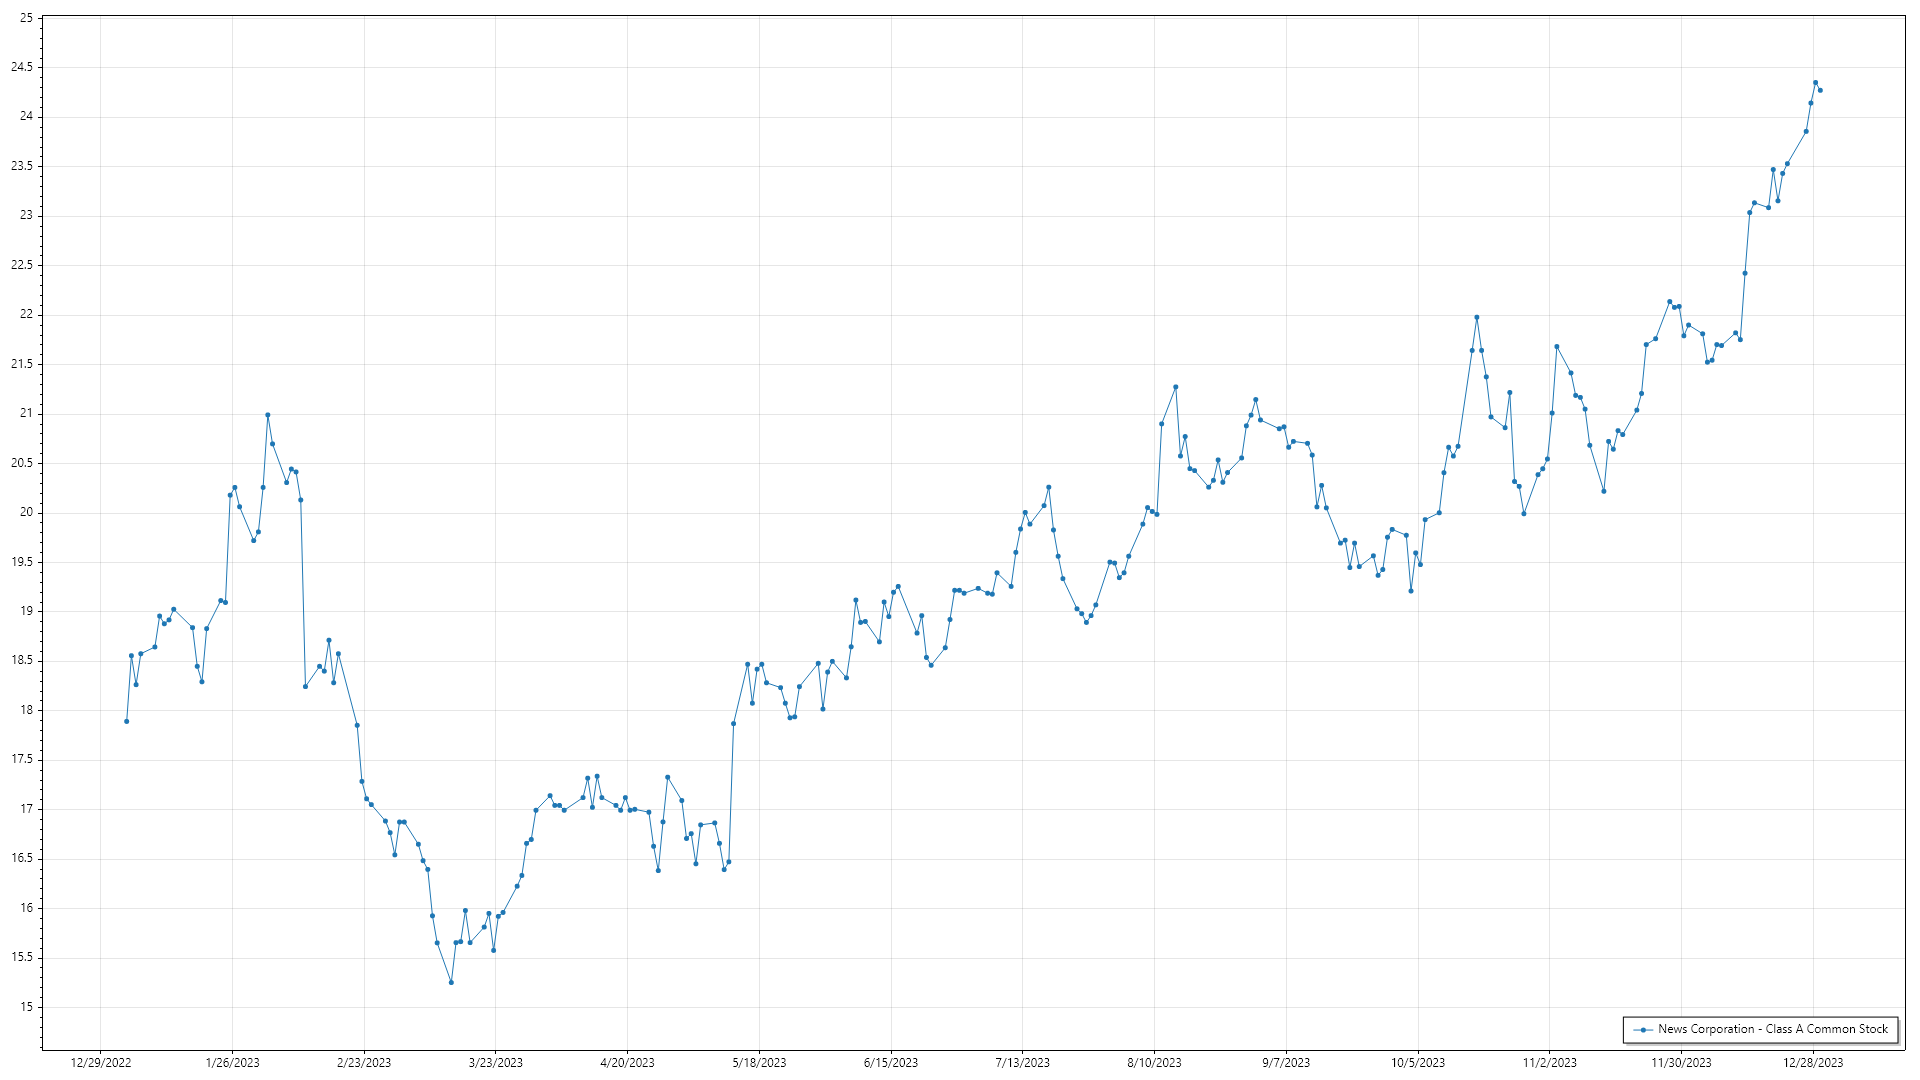Viewport: 1920px width, 1080px height.
Task: Click the 15 y-axis value label
Action: pyautogui.click(x=26, y=1007)
